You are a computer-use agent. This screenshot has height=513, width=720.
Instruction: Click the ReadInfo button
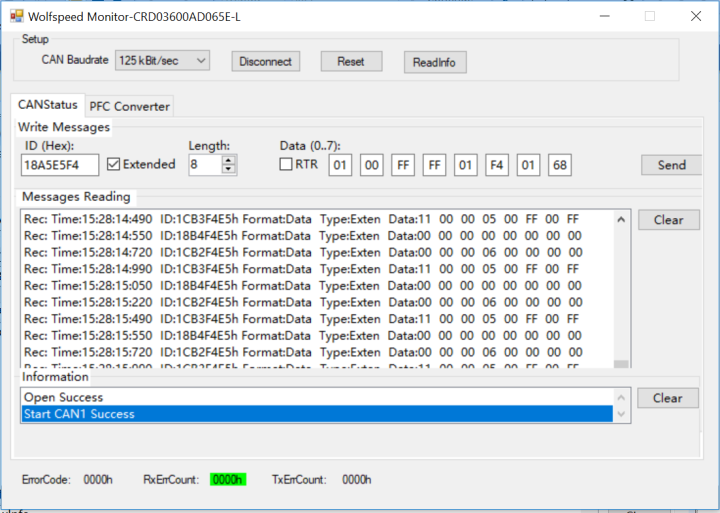tap(434, 62)
